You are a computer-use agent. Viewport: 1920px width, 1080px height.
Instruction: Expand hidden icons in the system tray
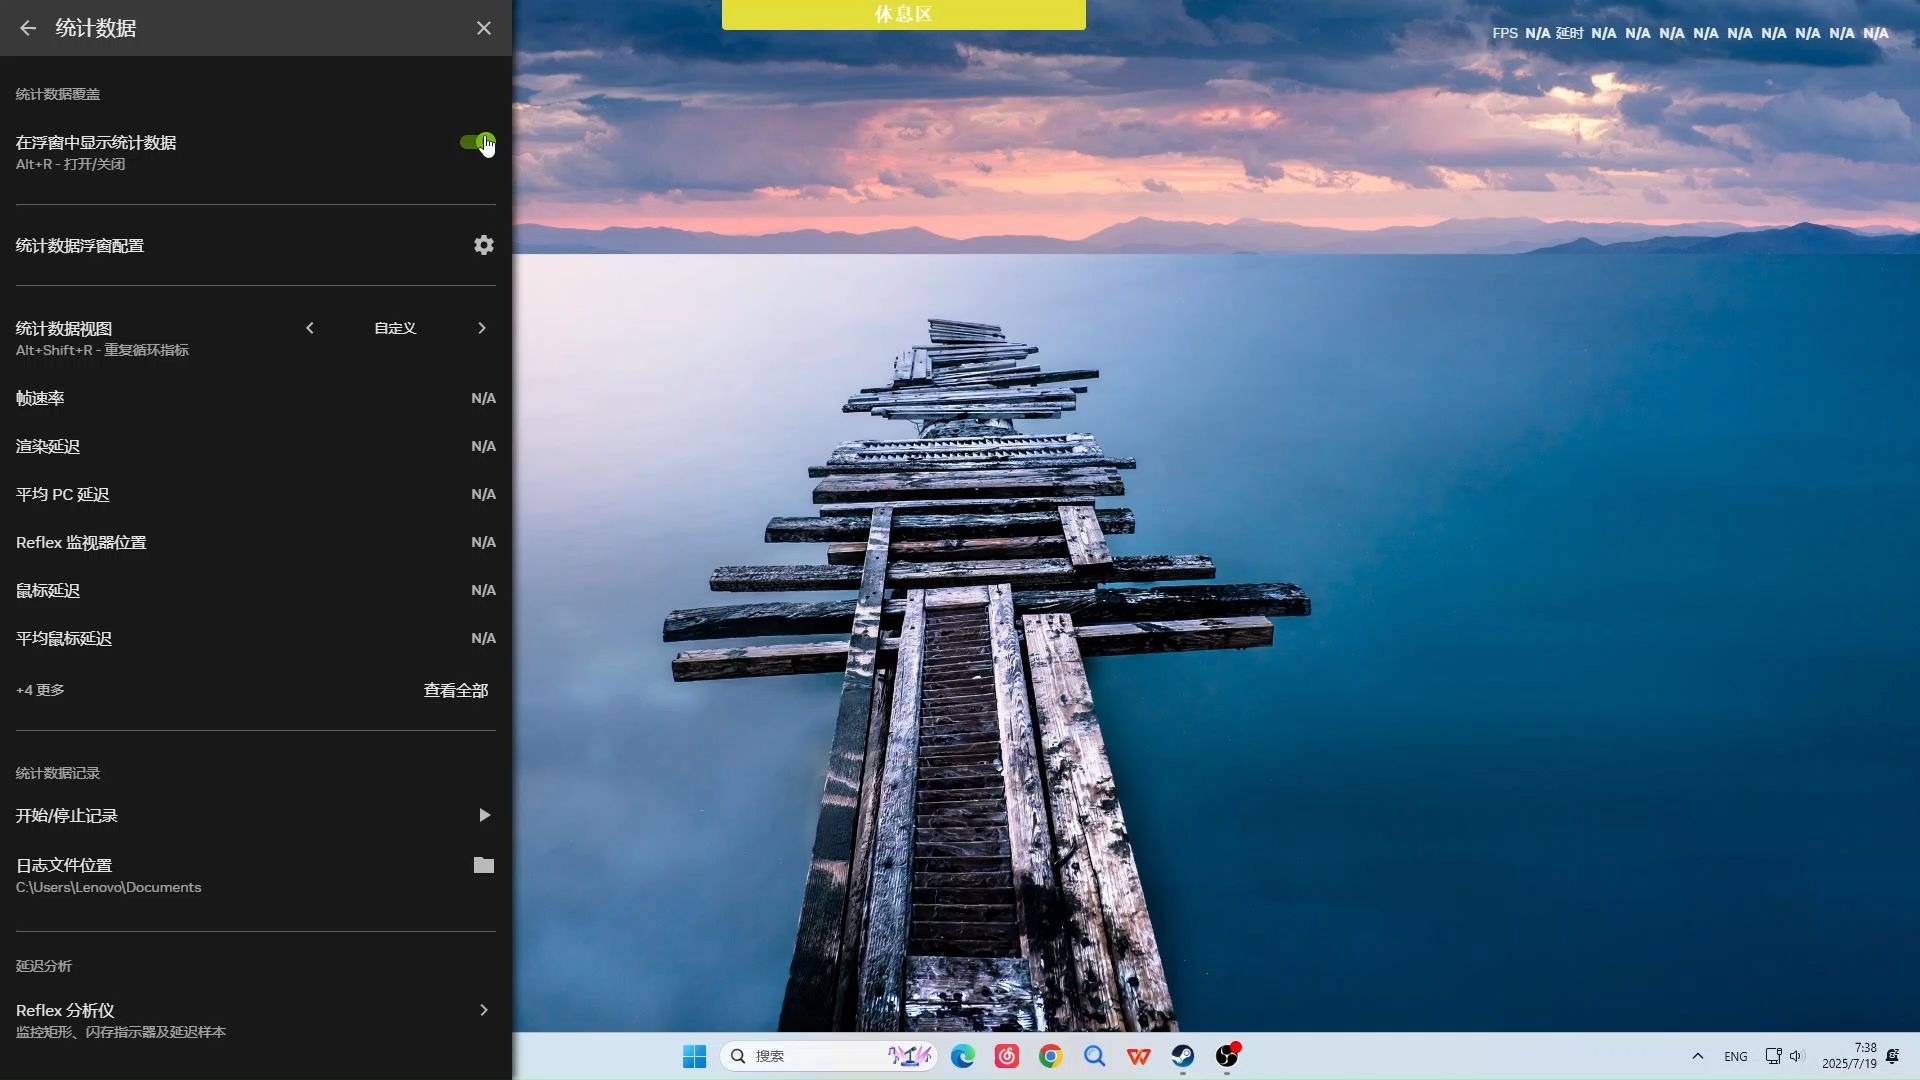1696,1056
